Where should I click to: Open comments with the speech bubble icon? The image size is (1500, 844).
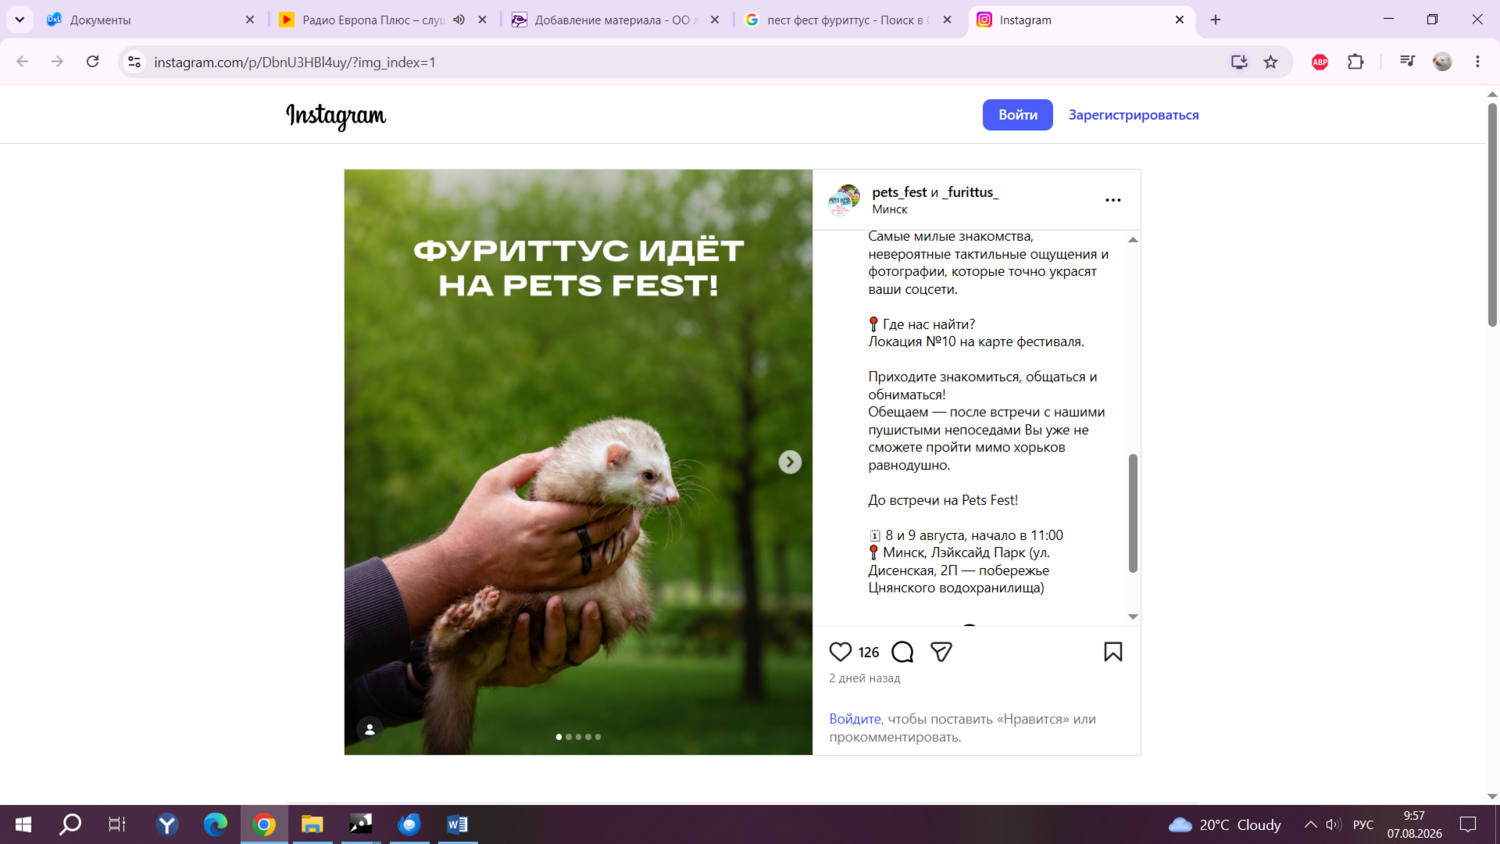[x=902, y=652]
